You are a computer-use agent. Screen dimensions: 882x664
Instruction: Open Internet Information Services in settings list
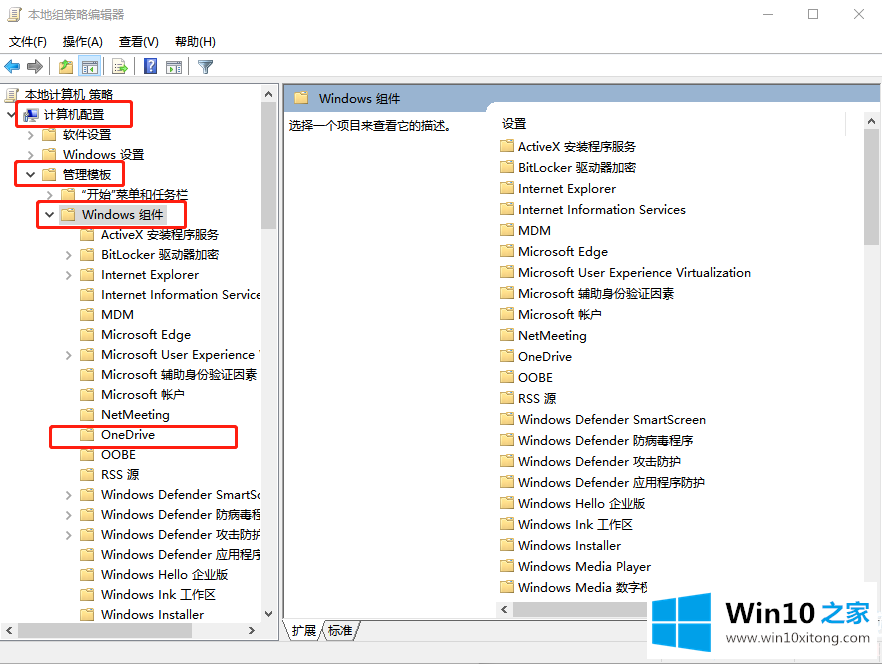601,210
